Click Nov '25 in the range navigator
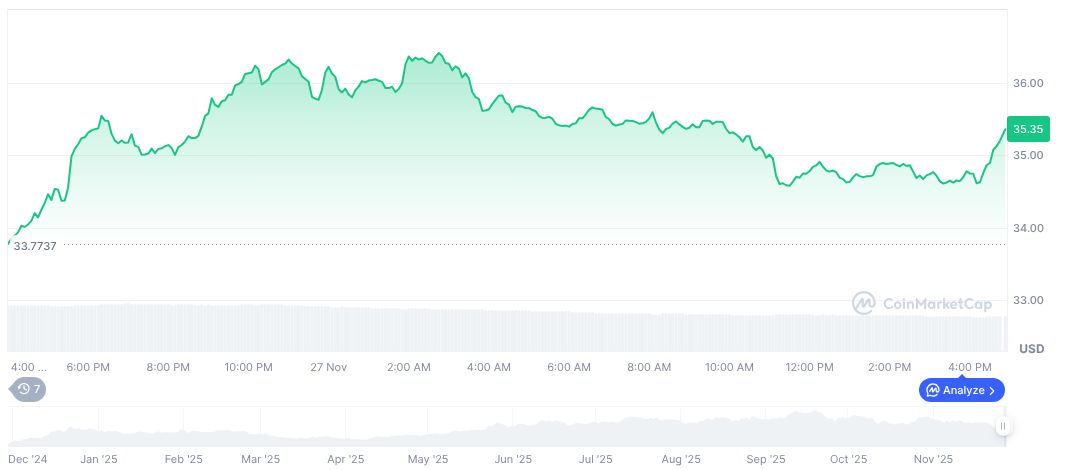The width and height of the screenshot is (1072, 470). [x=933, y=459]
